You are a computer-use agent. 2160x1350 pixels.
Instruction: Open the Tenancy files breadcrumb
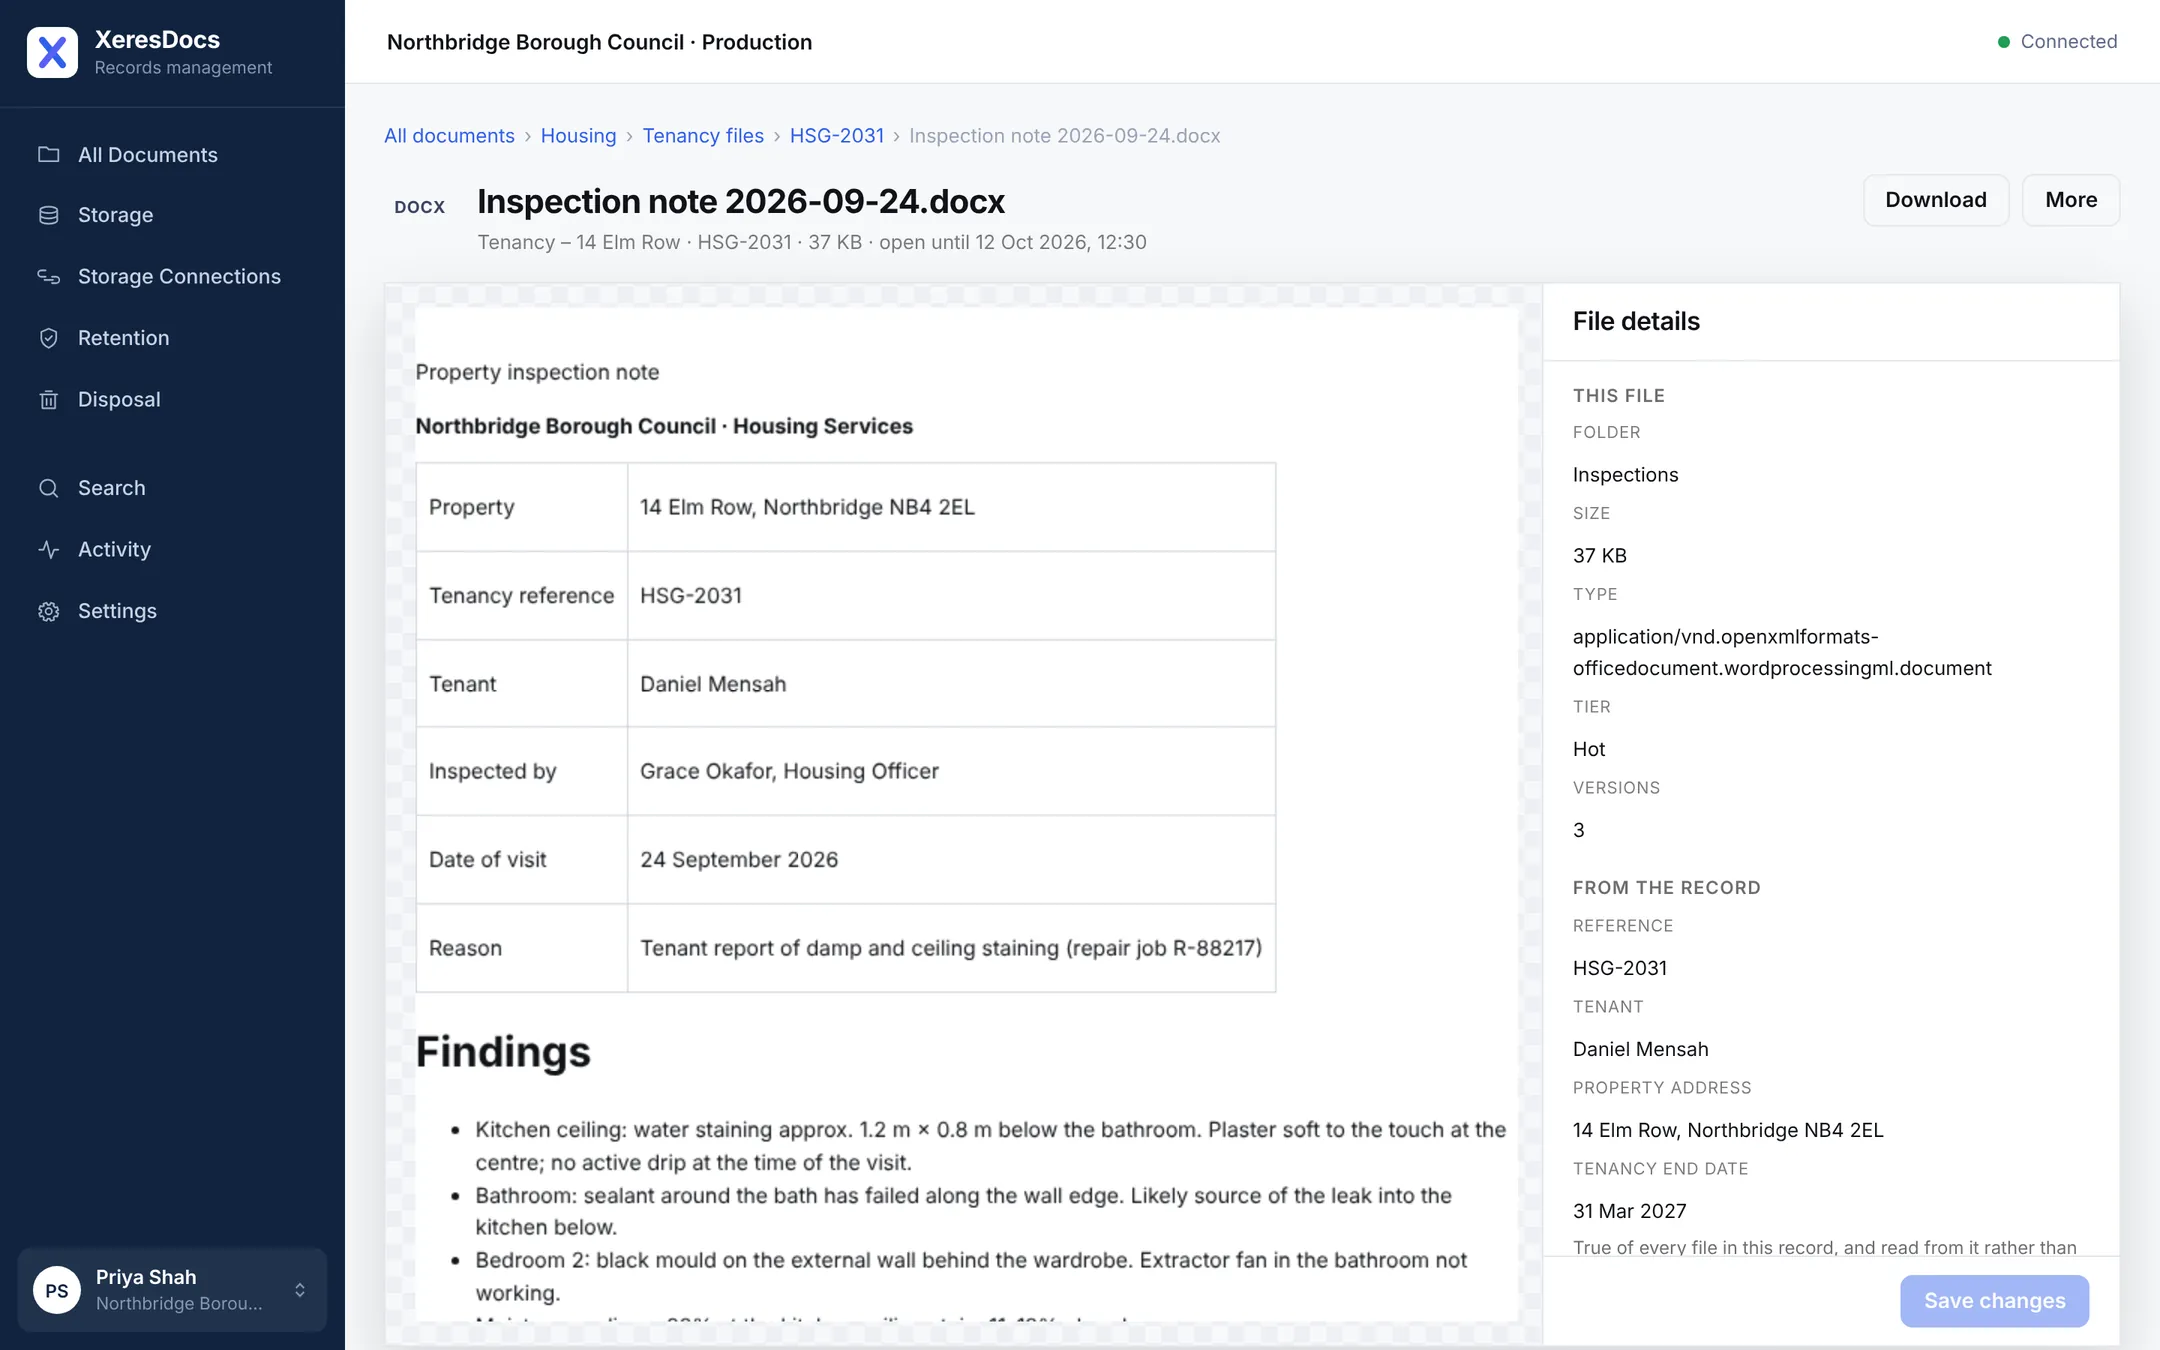pyautogui.click(x=703, y=136)
